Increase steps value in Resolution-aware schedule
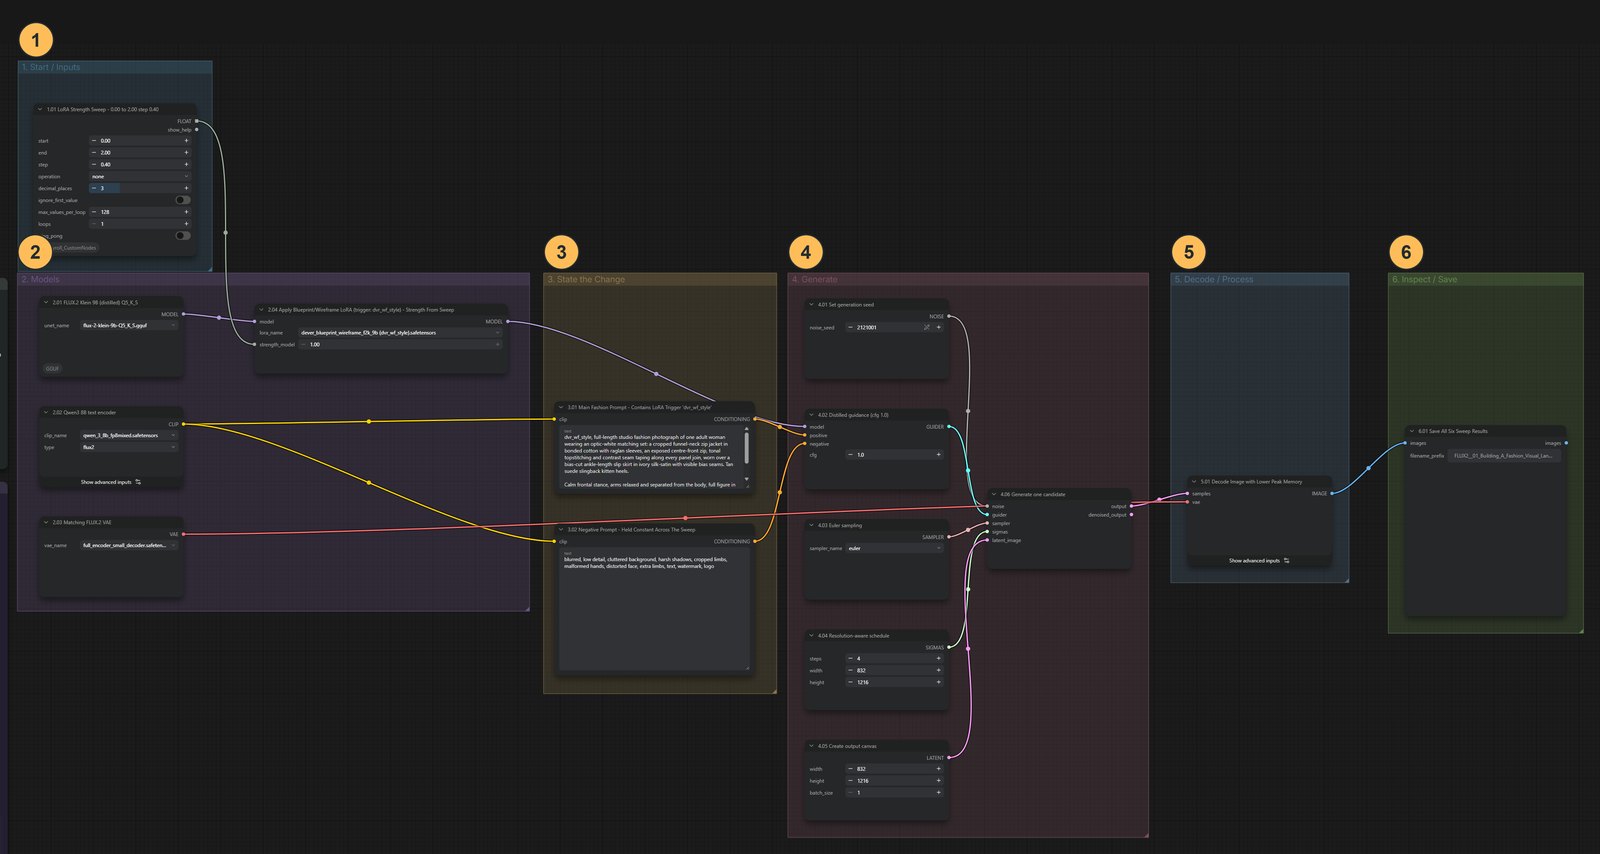The image size is (1600, 854). 938,659
